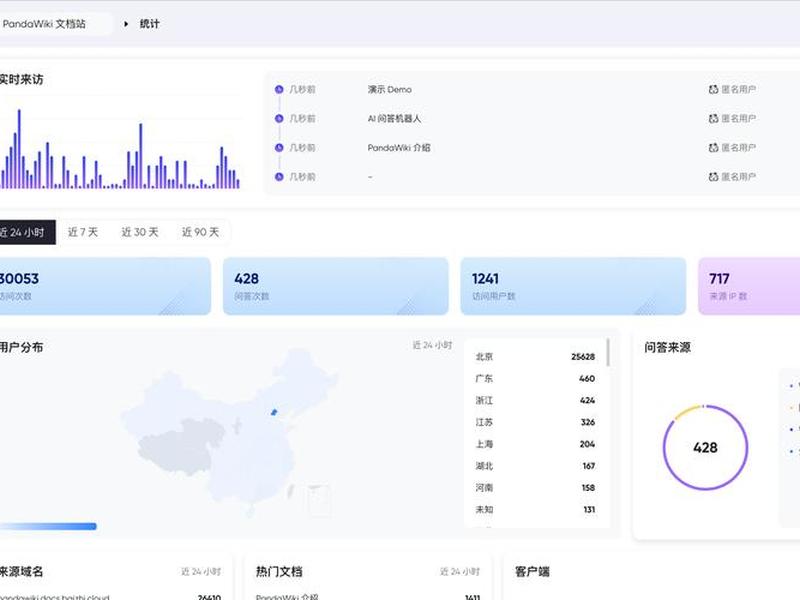
Task: Switch to the 近 30 天 tab
Action: point(140,233)
